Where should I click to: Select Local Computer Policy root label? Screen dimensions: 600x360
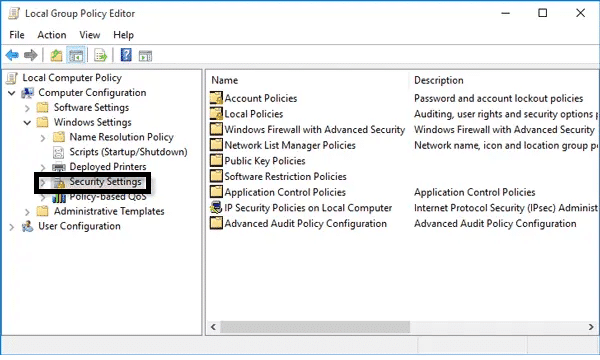point(72,78)
